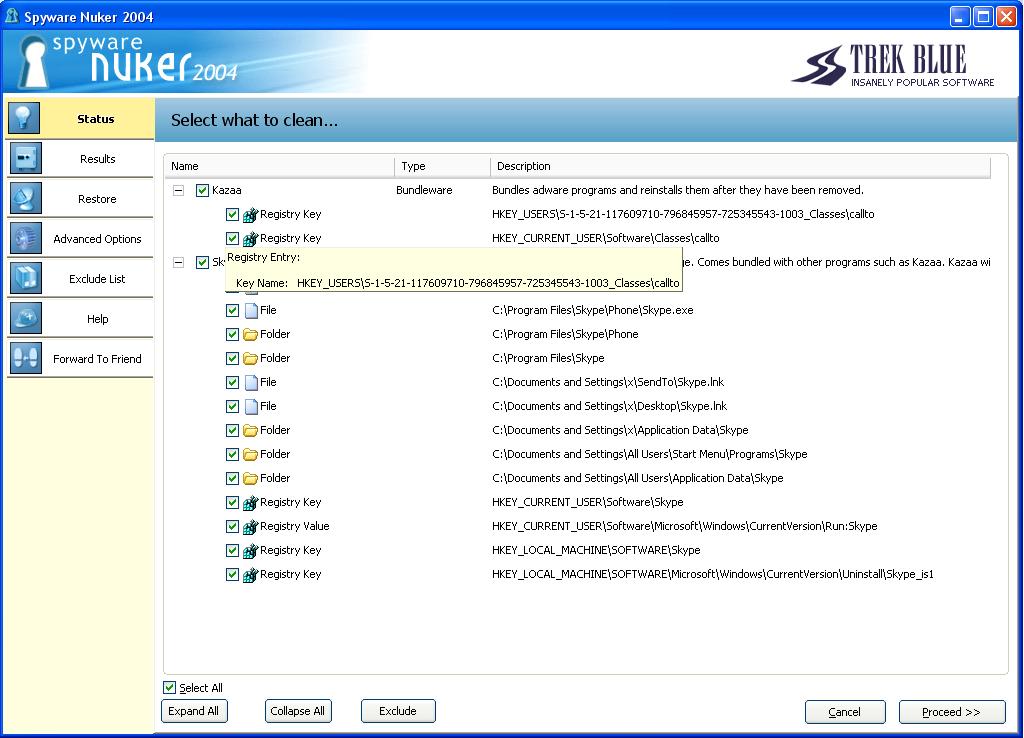Sort by the Description column header
Image resolution: width=1024 pixels, height=738 pixels.
pos(741,166)
